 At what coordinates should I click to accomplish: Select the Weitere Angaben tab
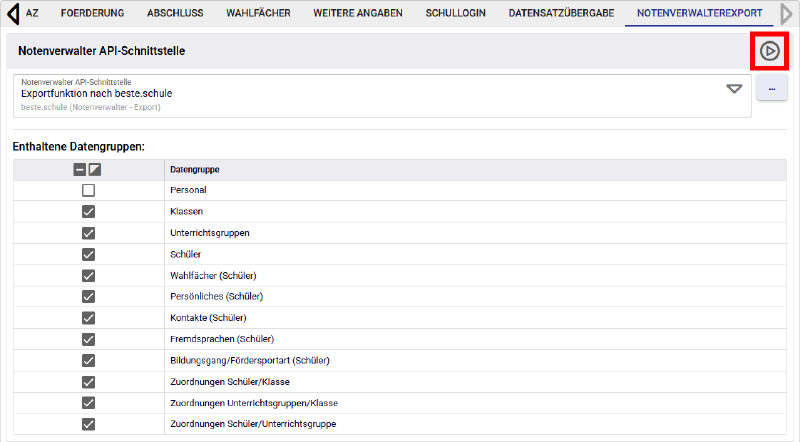pos(357,14)
